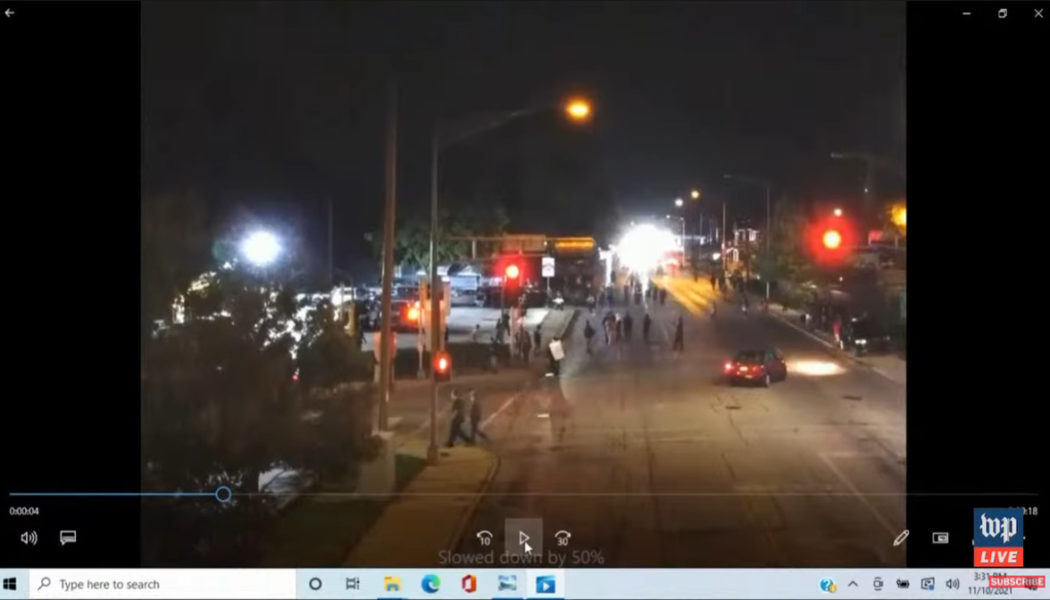Select the pen editing icon
The width and height of the screenshot is (1050, 600).
tap(901, 537)
